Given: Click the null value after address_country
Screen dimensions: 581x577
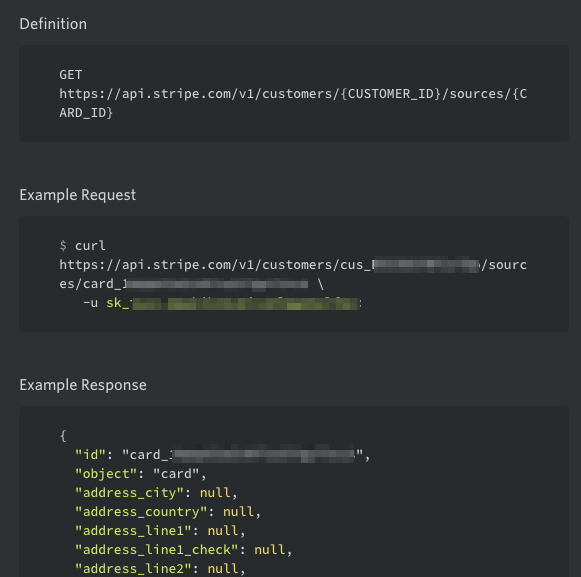Looking at the screenshot, I should (x=238, y=512).
